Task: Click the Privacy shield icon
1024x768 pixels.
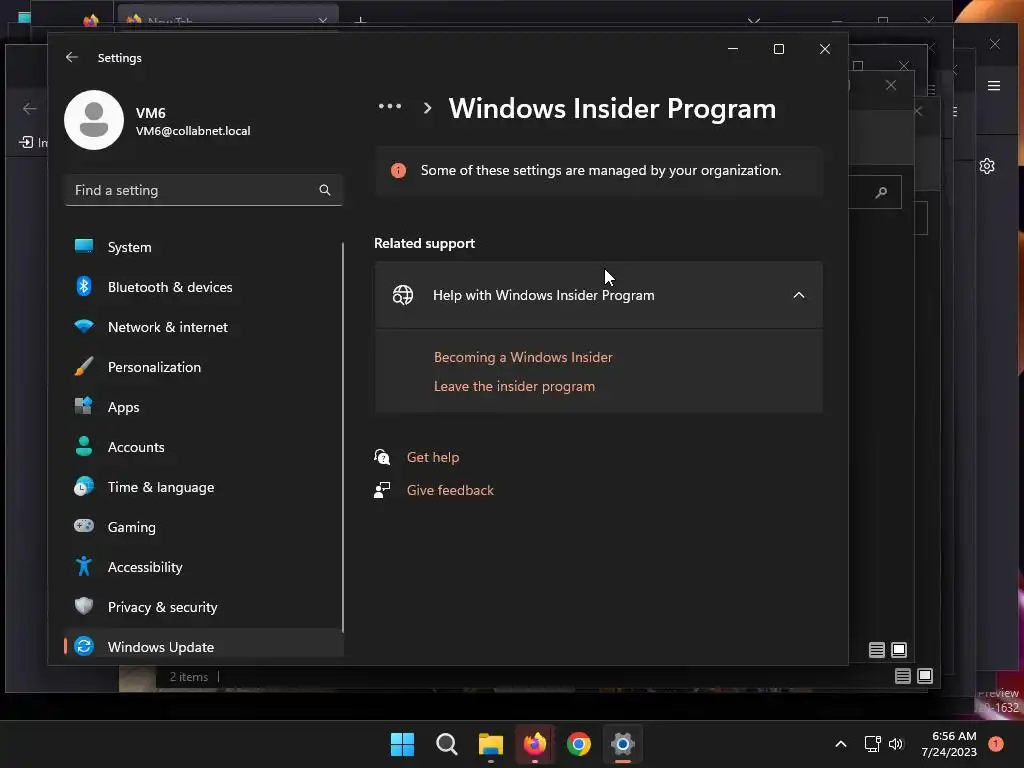Action: (84, 606)
